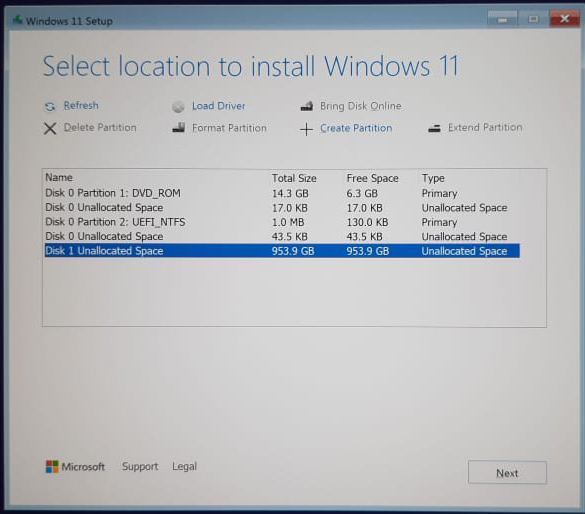
Task: Click the Type column header
Action: 433,178
